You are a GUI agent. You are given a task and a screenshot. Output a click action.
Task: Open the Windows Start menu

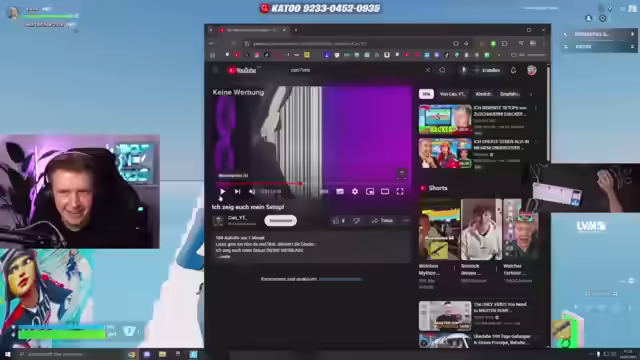7,354
